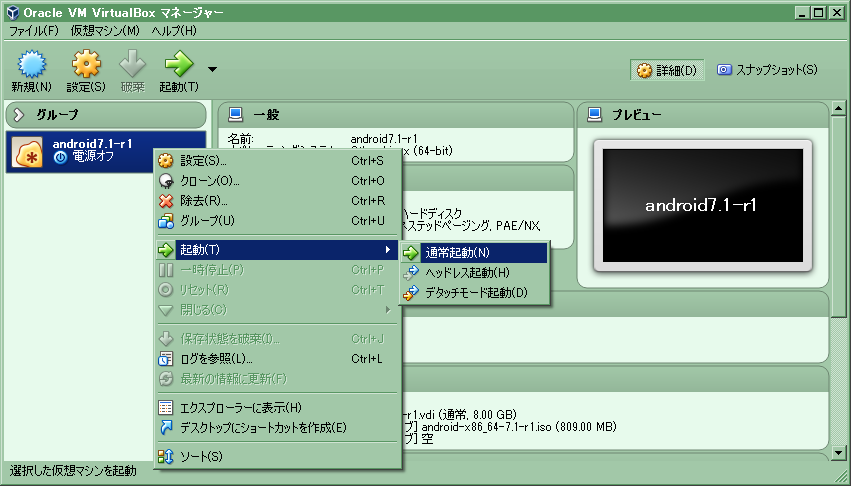
Task: Click the green arrow icon beside 通常起動
Action: pyautogui.click(x=411, y=253)
